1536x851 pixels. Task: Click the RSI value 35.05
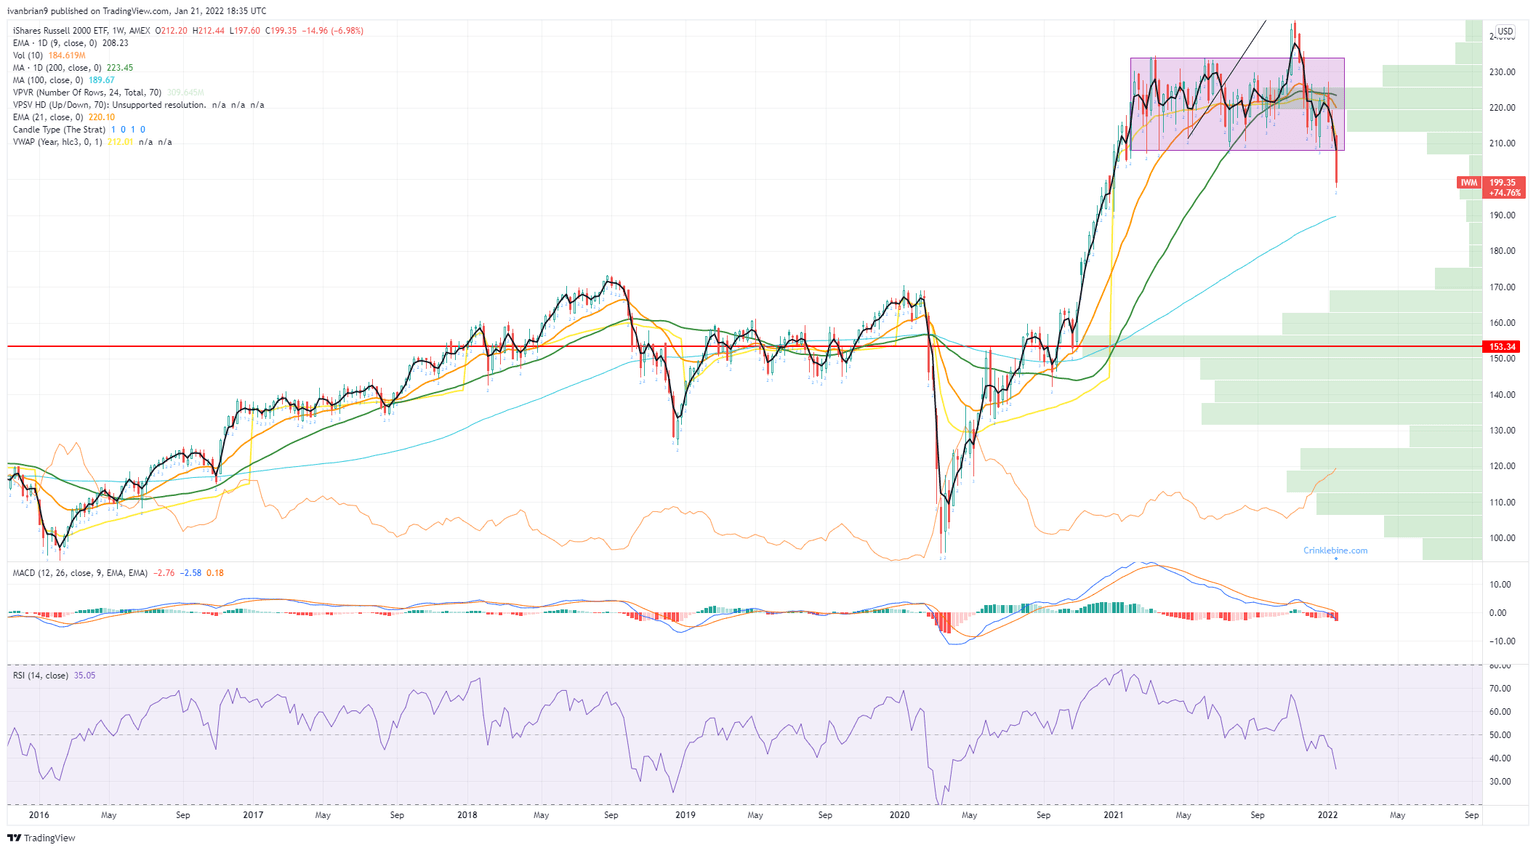point(85,676)
